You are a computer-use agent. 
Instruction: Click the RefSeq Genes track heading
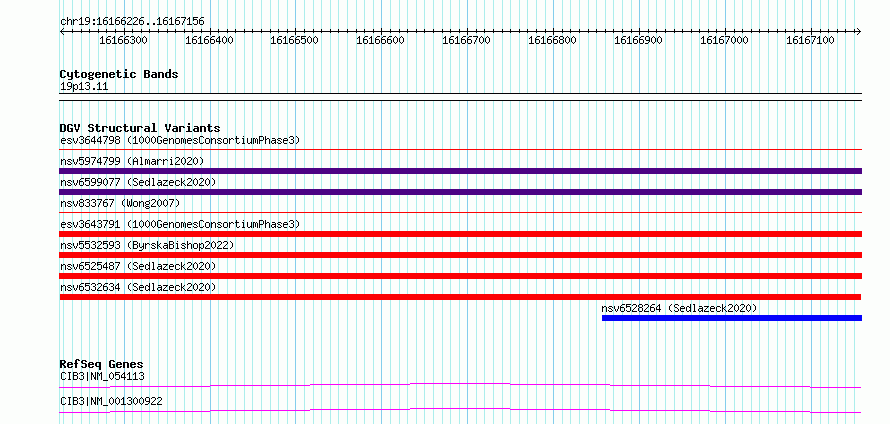click(102, 364)
